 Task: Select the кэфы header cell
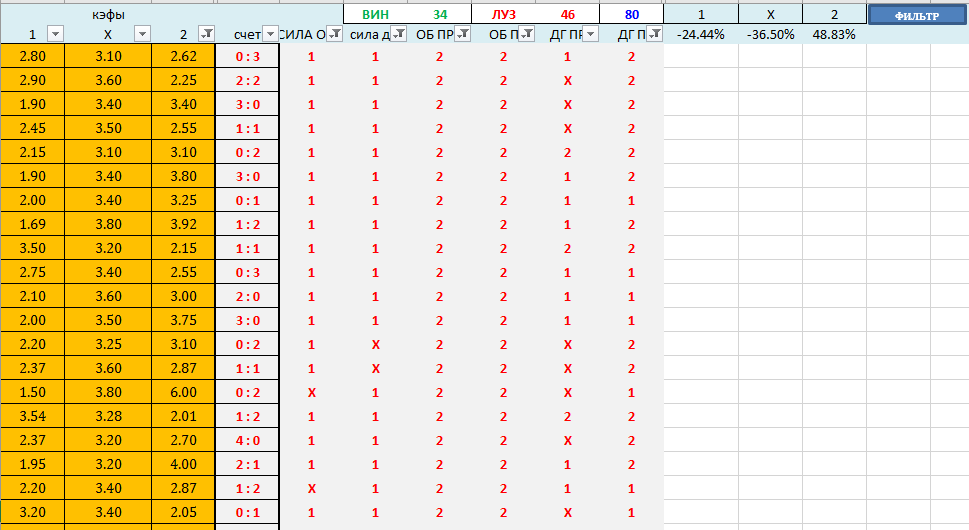[x=108, y=15]
